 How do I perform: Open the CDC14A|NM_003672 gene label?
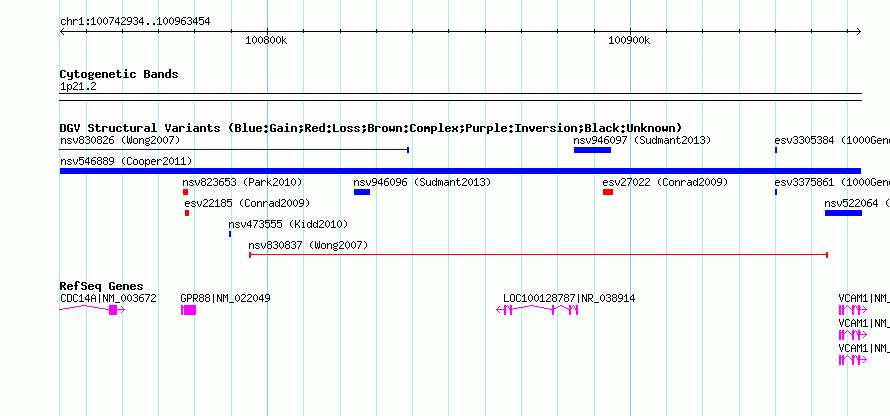(108, 298)
